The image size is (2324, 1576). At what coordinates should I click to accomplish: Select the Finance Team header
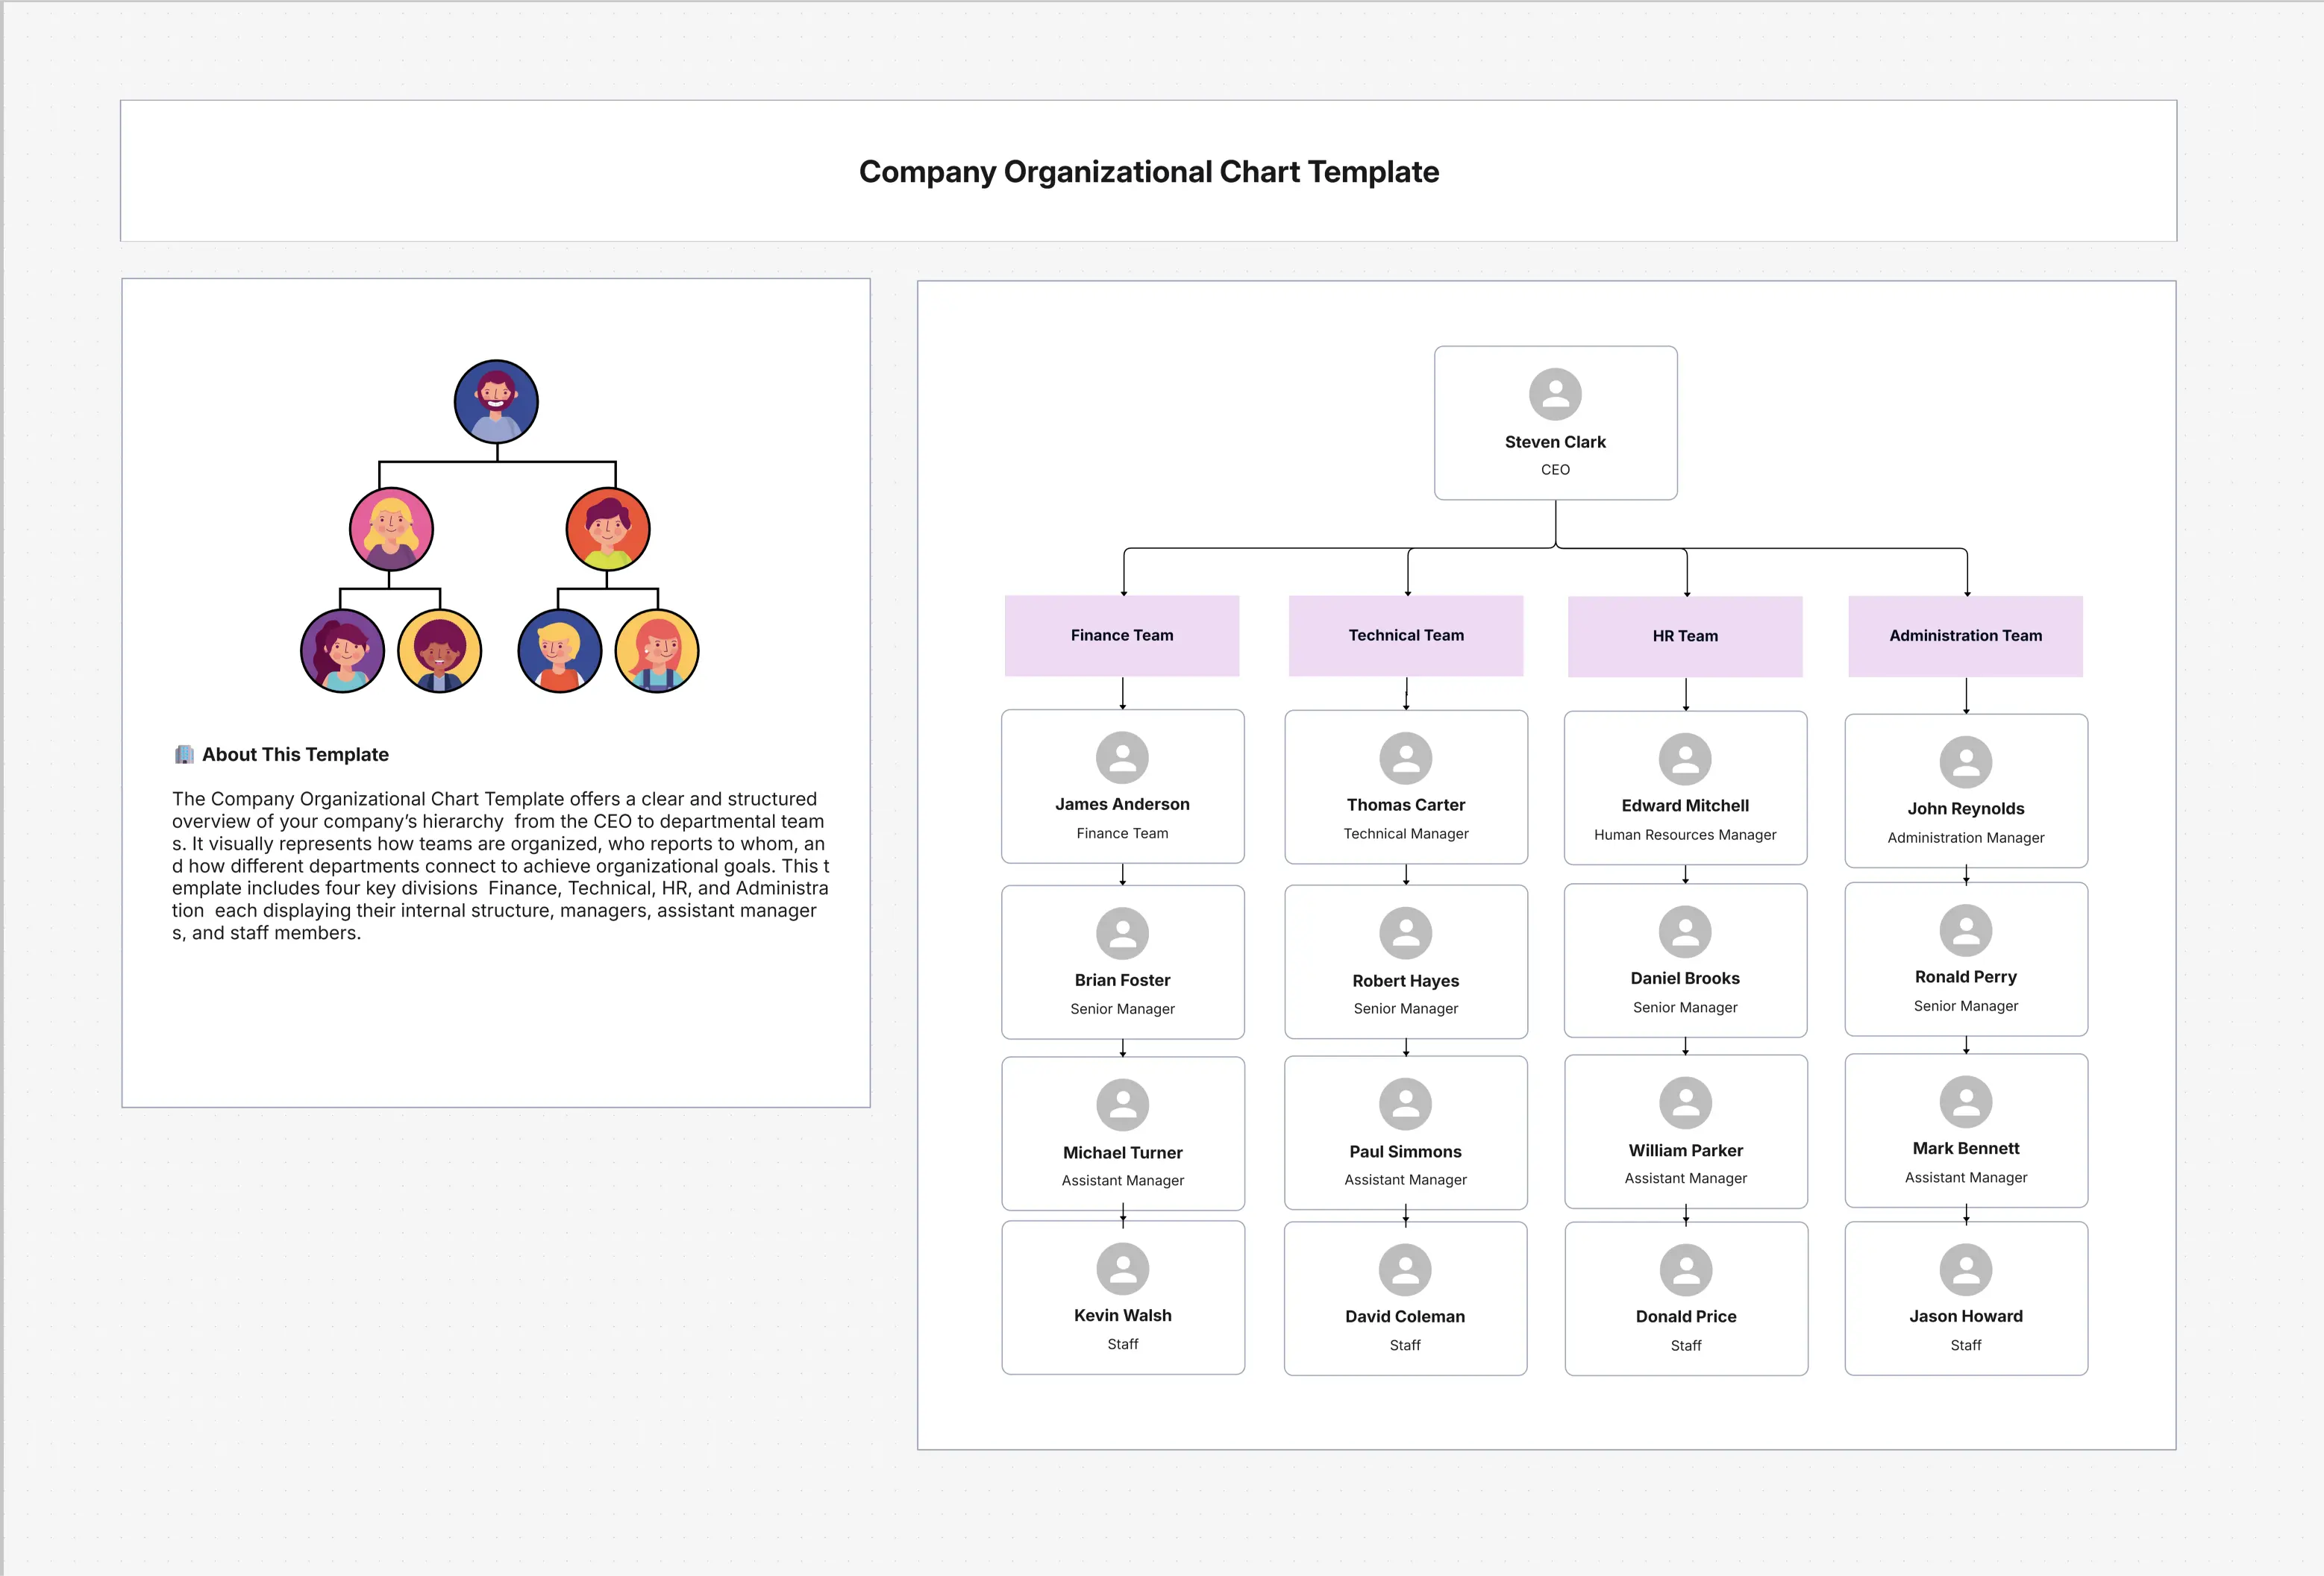pos(1122,635)
